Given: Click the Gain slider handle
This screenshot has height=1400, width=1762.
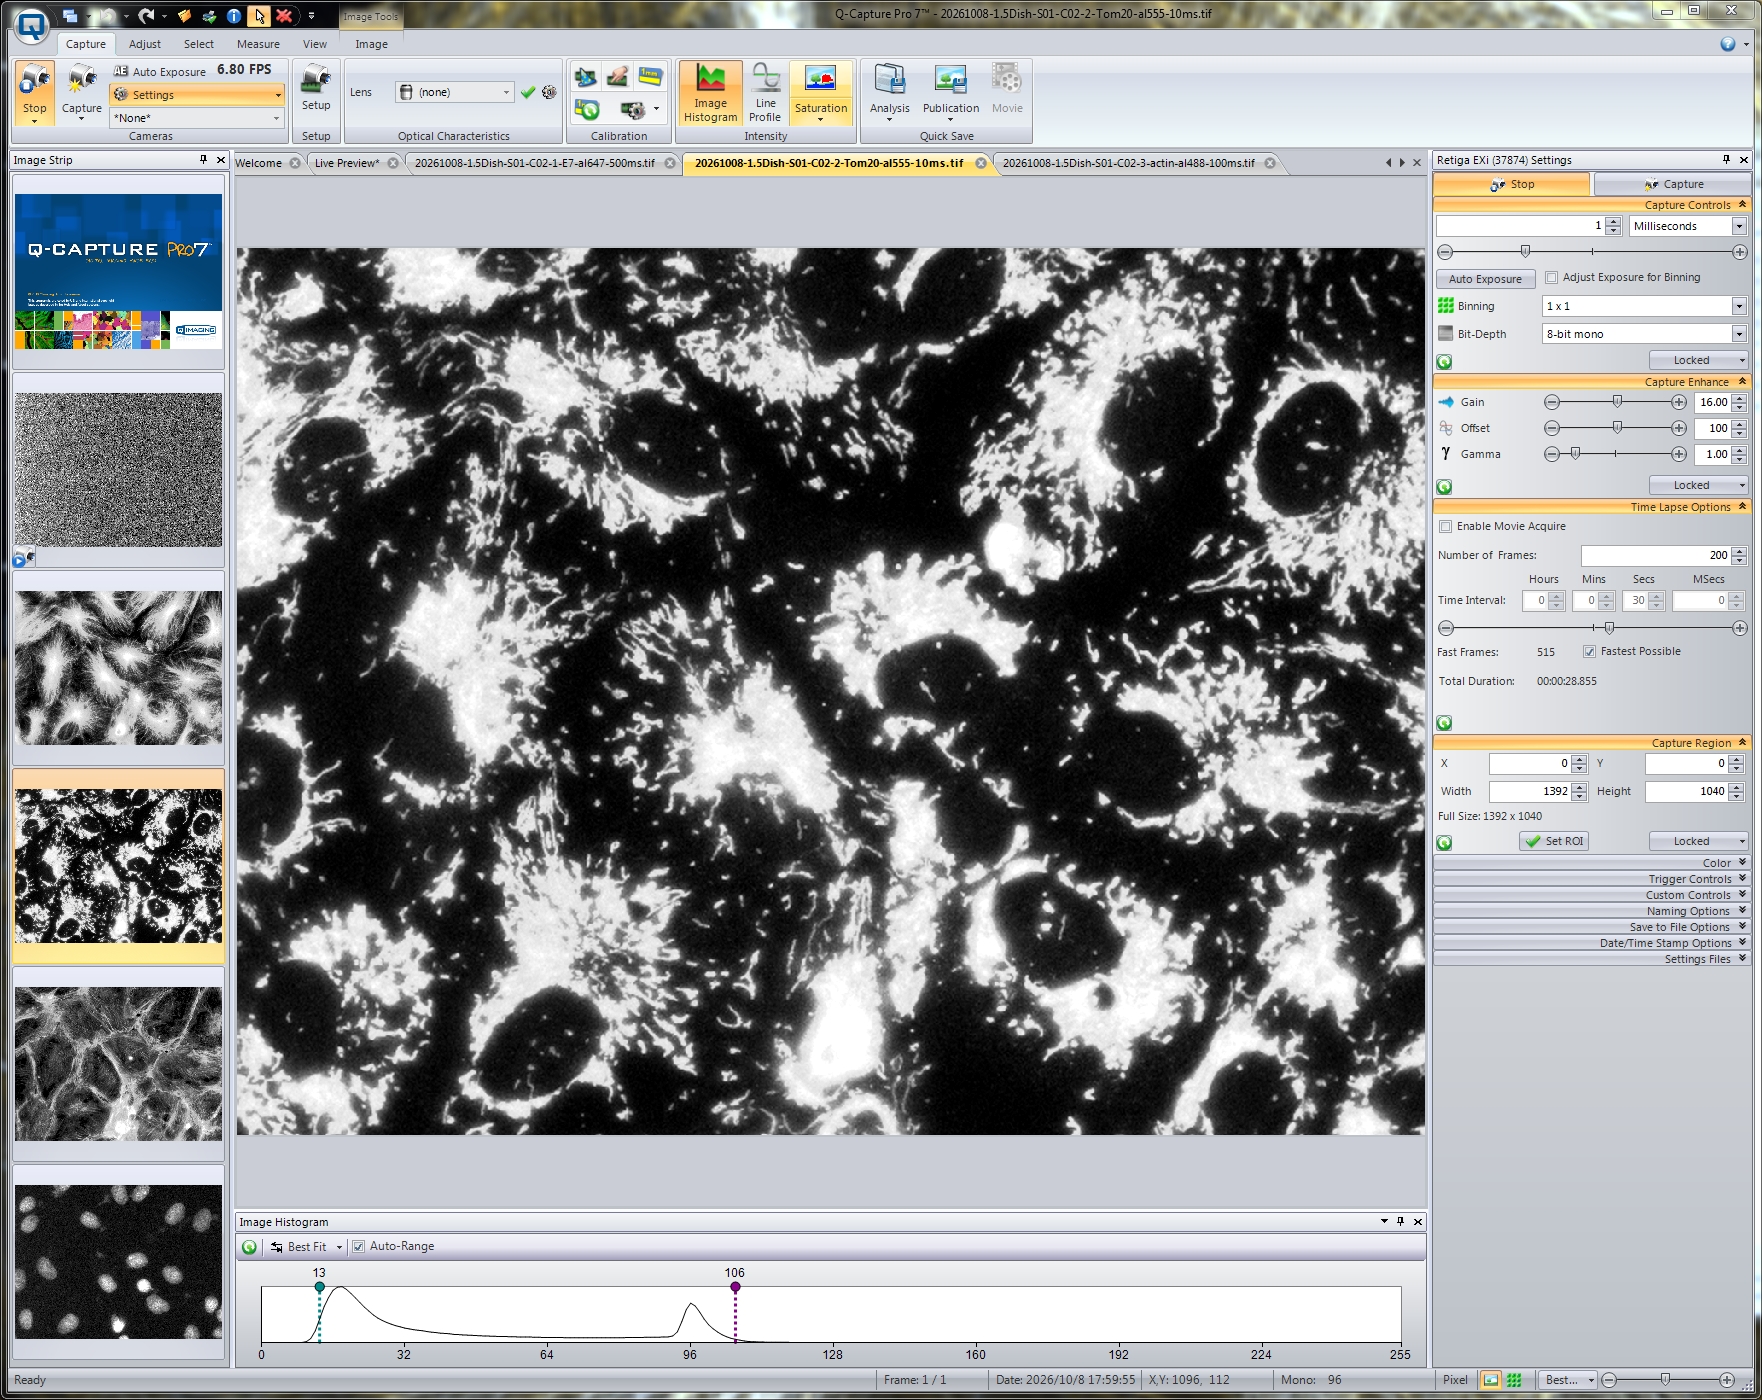Looking at the screenshot, I should (x=1617, y=402).
